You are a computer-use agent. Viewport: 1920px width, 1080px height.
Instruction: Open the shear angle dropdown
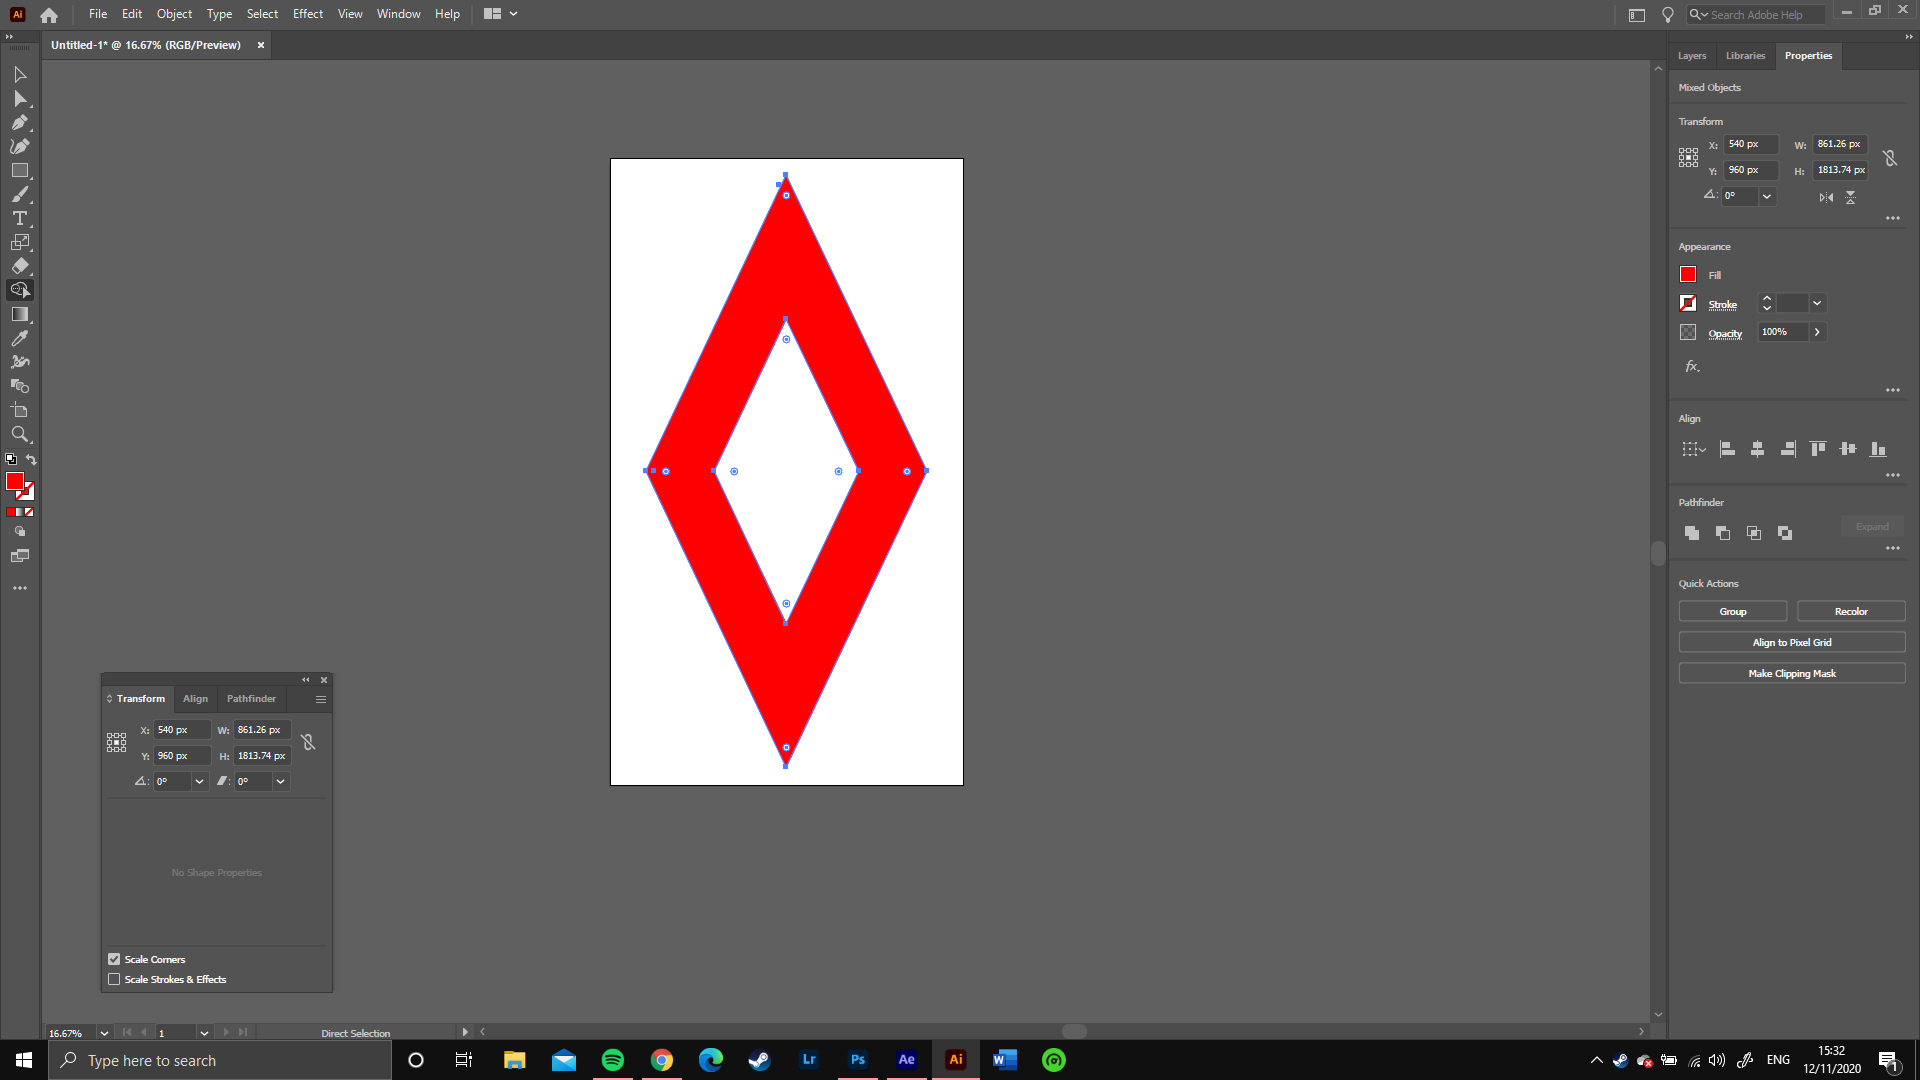point(279,781)
